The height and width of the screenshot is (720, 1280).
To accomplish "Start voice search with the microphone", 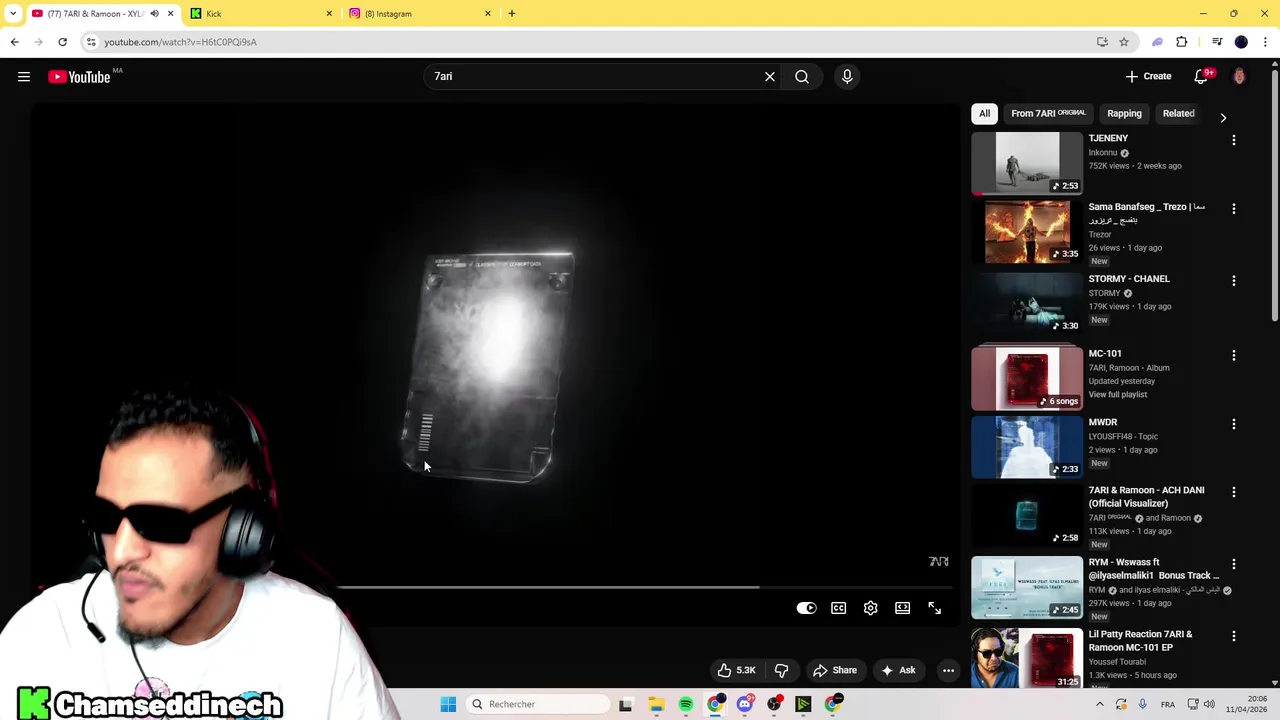I will click(x=847, y=77).
